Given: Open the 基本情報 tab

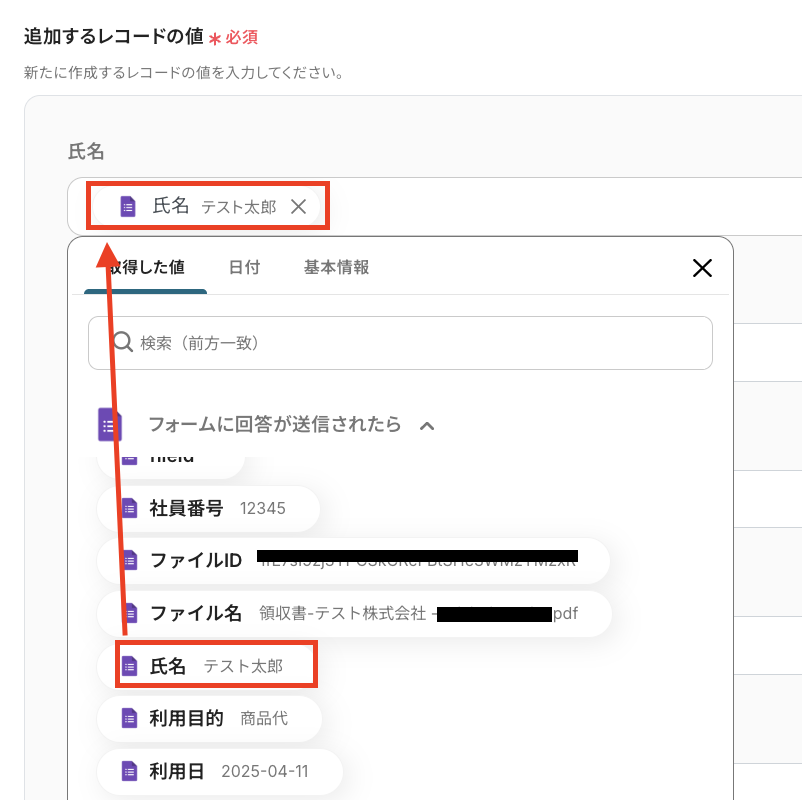Looking at the screenshot, I should [x=336, y=267].
